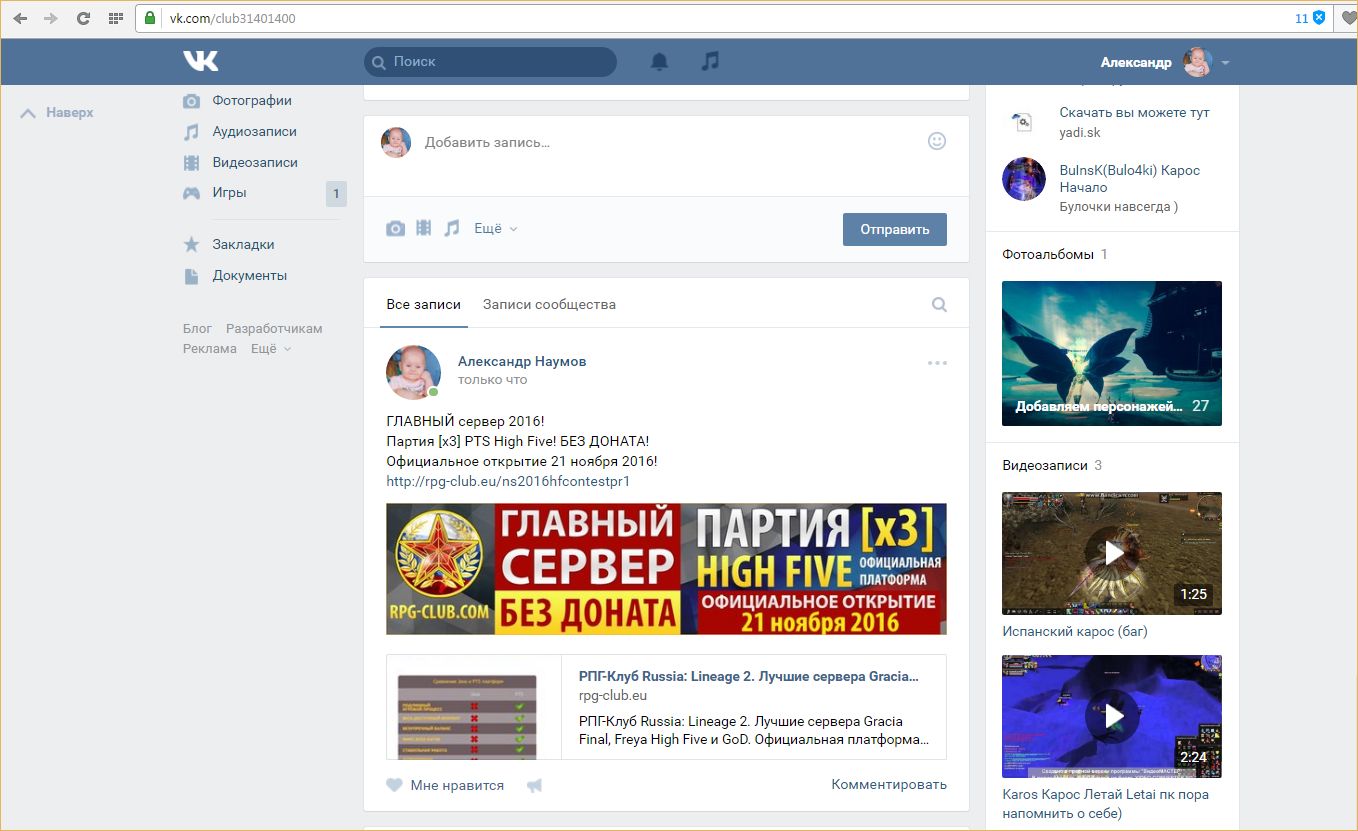Screen dimensions: 1358x831
Task: Share post with megaphone icon
Action: pyautogui.click(x=534, y=786)
